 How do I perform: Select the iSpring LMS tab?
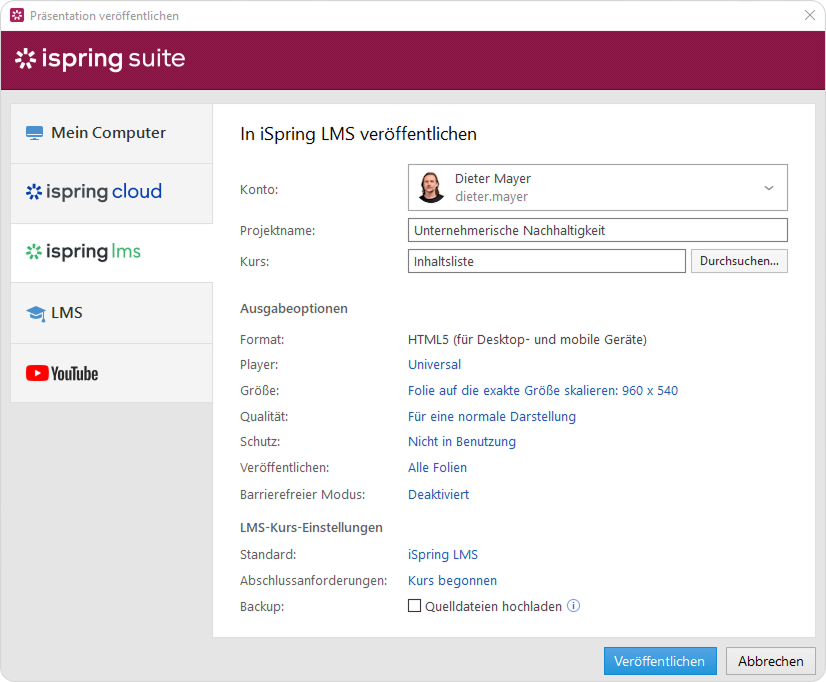click(111, 252)
